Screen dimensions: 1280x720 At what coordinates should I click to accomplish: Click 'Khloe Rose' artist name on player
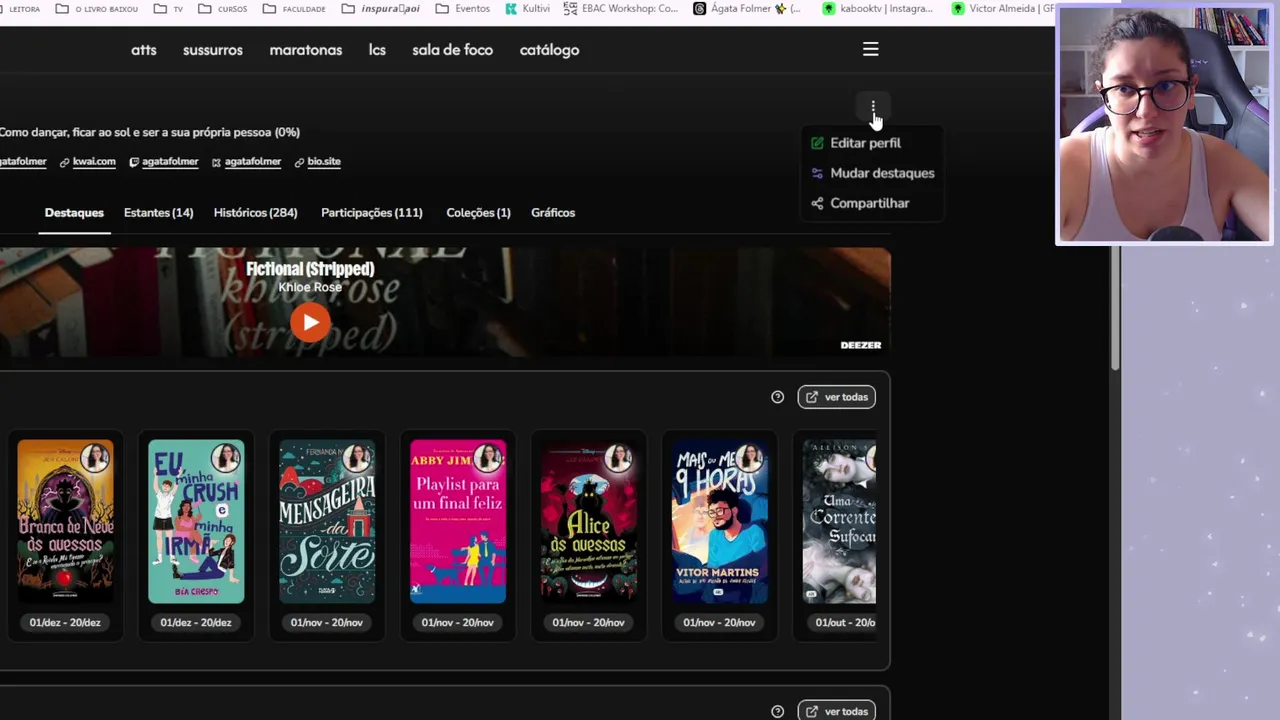point(310,287)
